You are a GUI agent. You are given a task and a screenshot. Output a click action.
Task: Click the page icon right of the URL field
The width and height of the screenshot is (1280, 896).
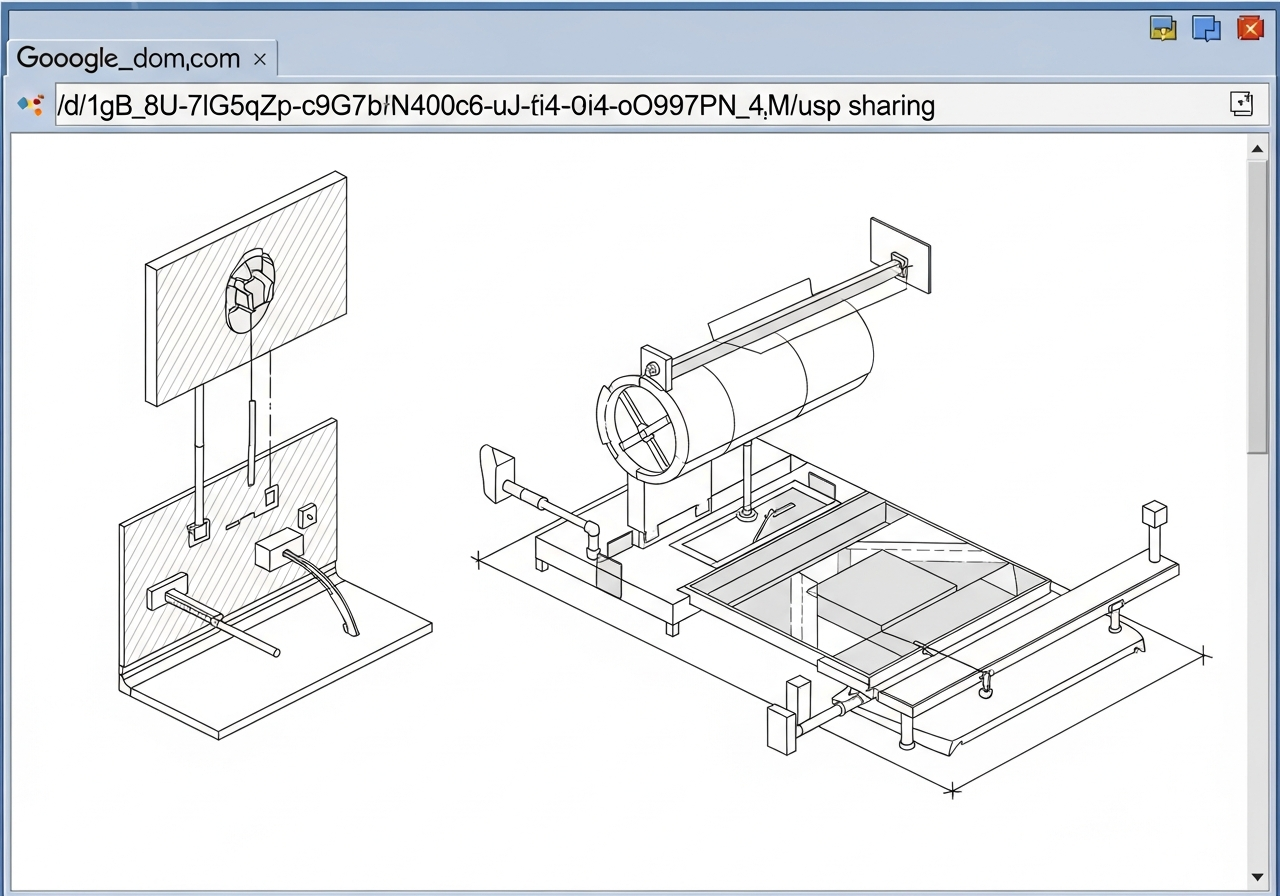click(x=1240, y=105)
